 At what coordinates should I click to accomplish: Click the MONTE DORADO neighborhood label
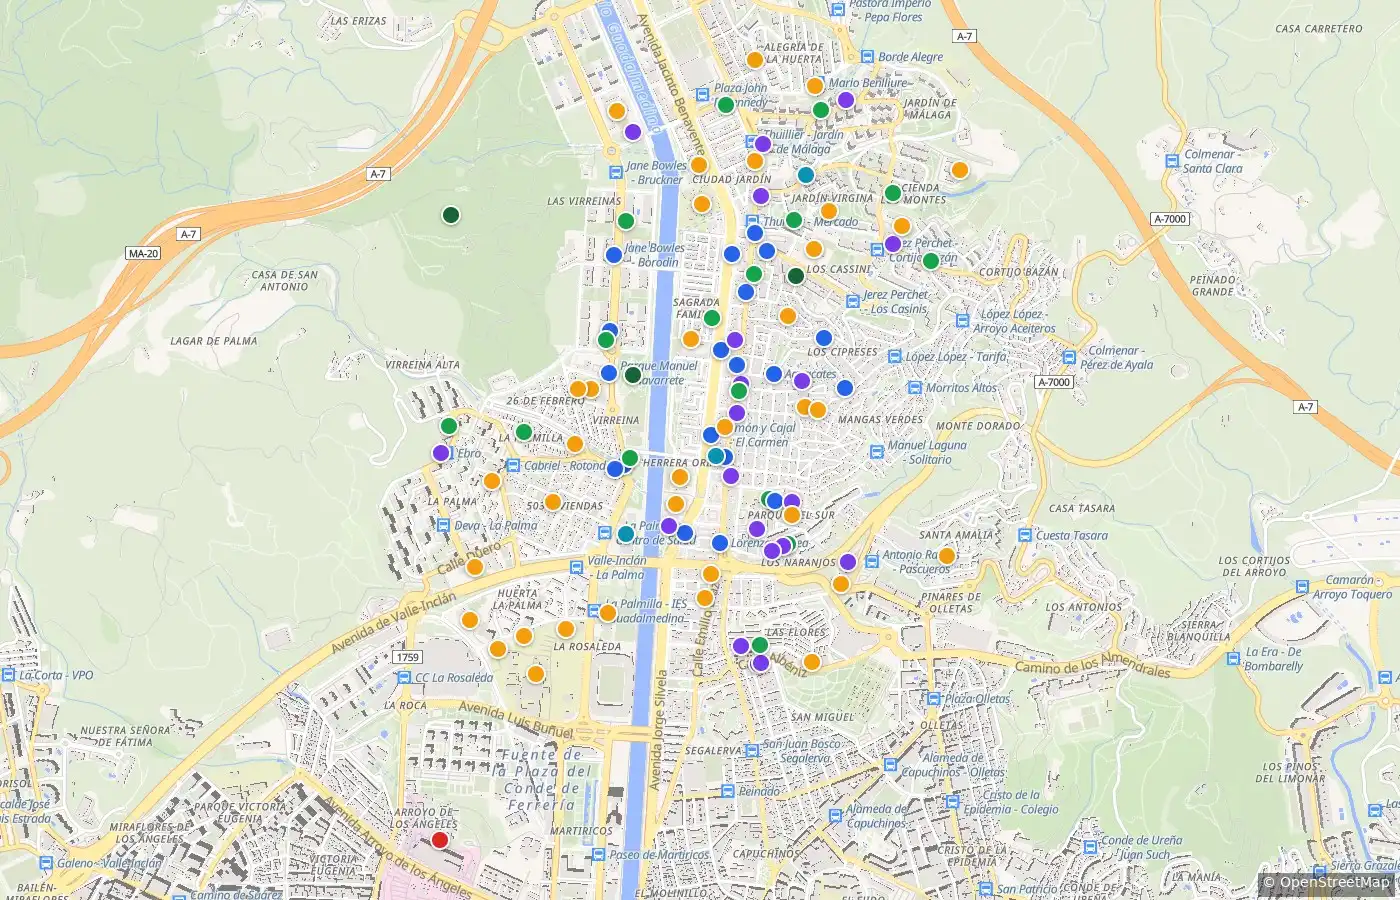pos(978,426)
